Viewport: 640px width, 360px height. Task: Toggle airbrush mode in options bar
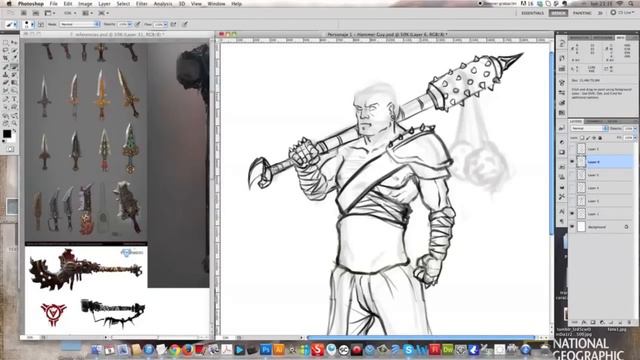point(173,24)
